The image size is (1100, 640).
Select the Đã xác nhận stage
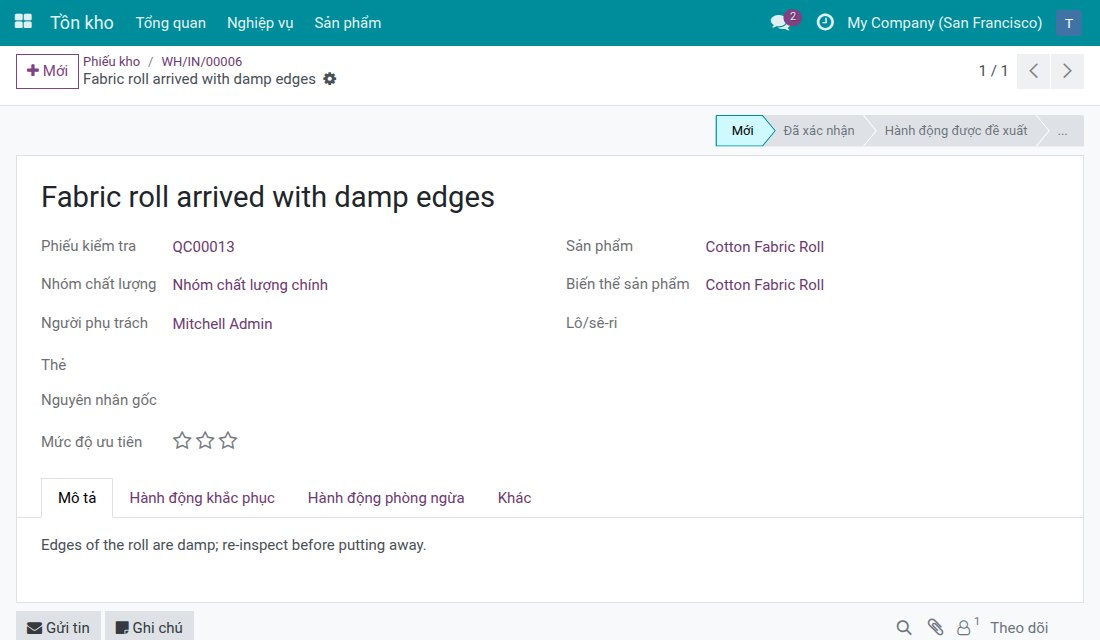point(819,131)
